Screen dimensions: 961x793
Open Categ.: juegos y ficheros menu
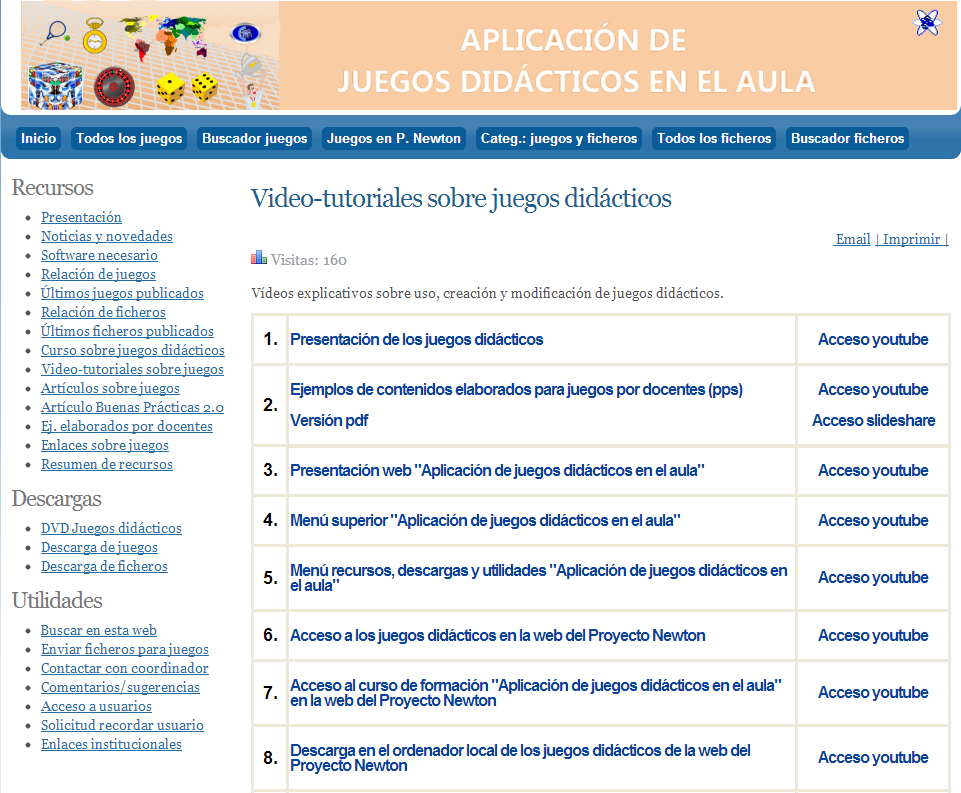pyautogui.click(x=558, y=139)
